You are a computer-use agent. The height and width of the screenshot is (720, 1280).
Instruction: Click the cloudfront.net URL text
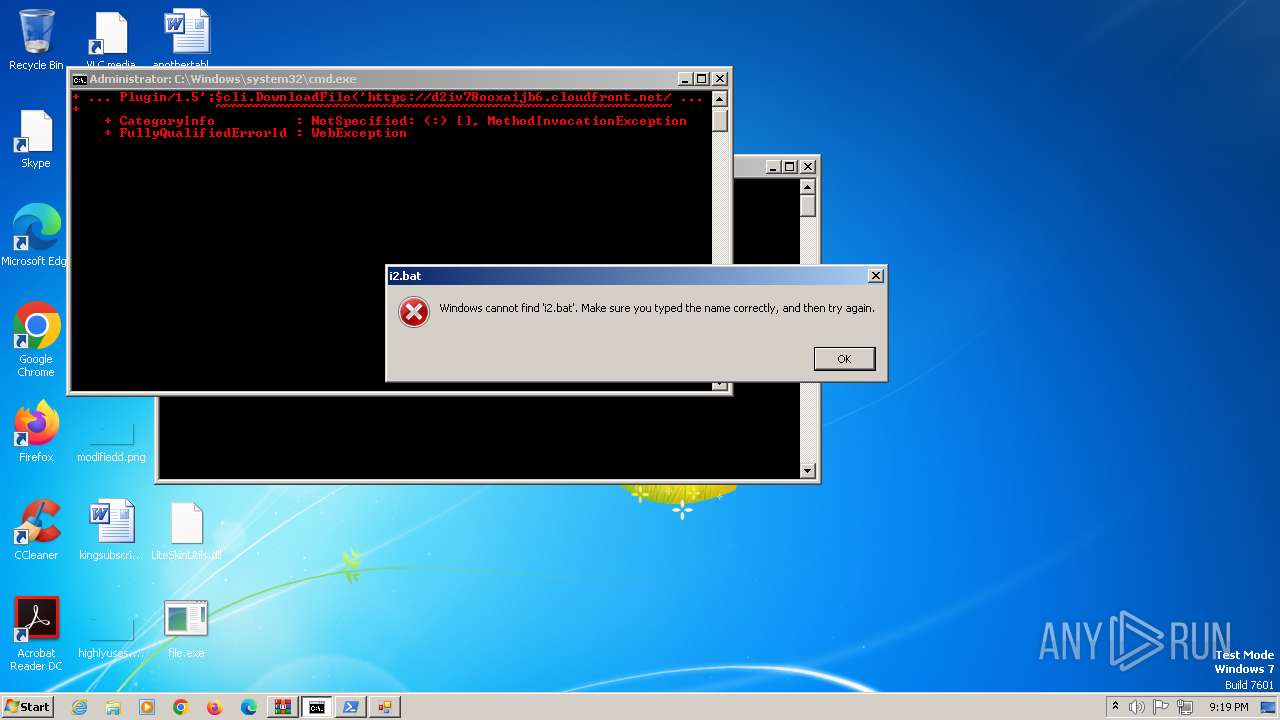[x=520, y=98]
